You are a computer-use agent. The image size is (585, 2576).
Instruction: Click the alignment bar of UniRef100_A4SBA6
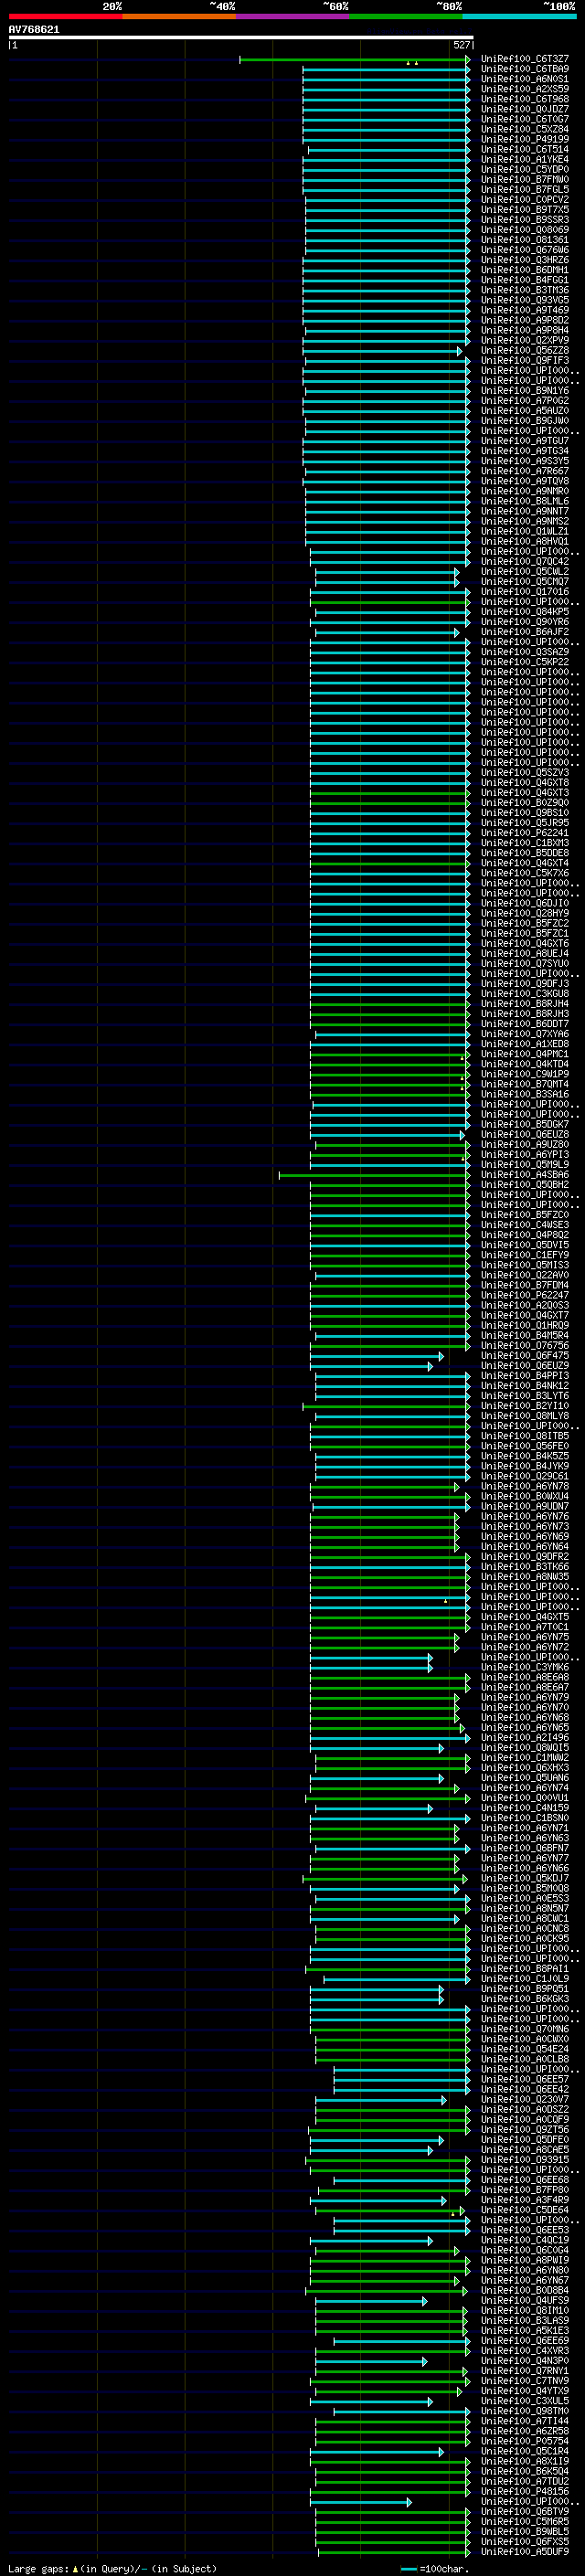coord(374,1174)
